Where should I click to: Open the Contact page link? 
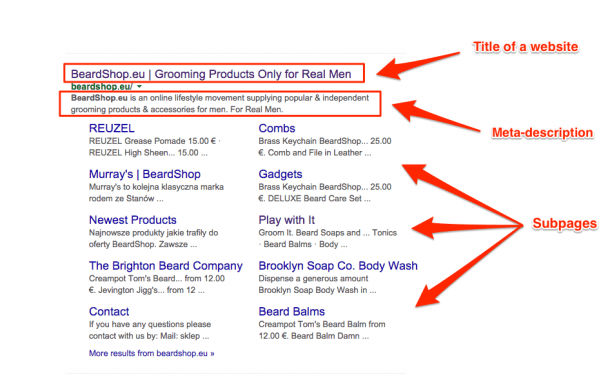109,312
